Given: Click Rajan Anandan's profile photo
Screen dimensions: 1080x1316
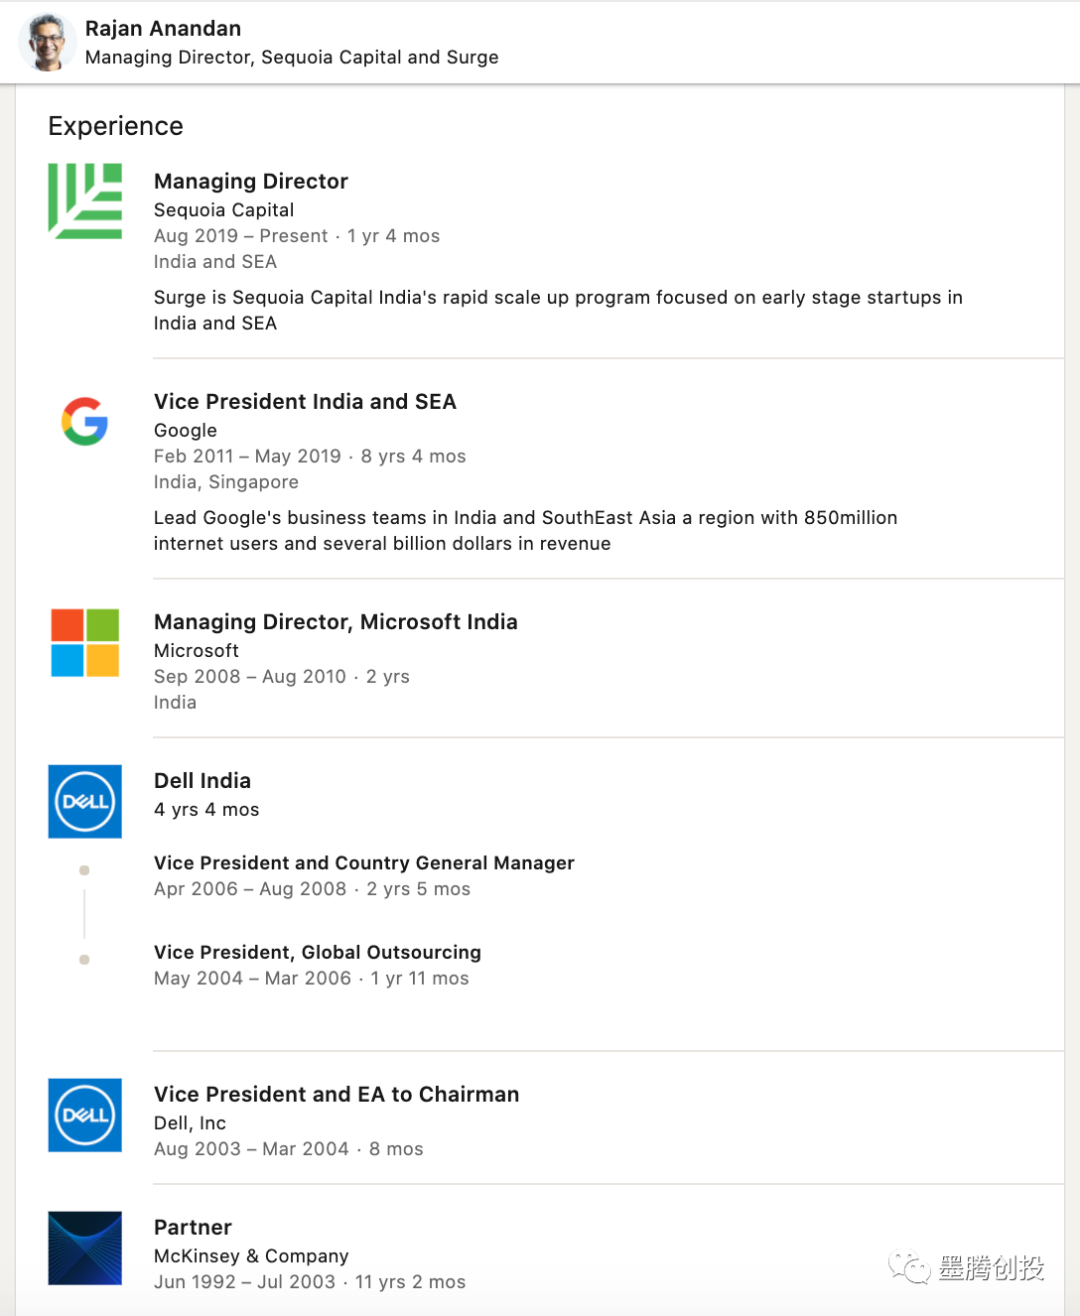Looking at the screenshot, I should pos(48,42).
